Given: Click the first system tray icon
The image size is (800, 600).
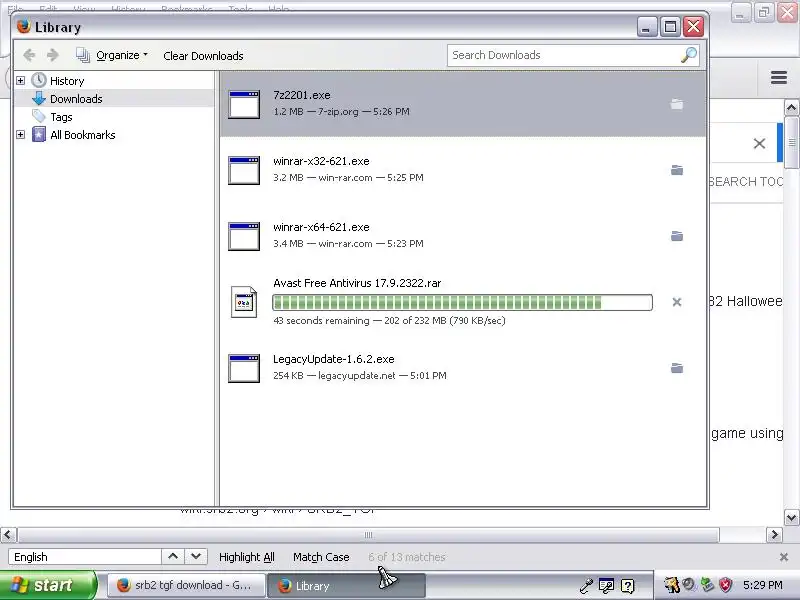Looking at the screenshot, I should point(672,585).
